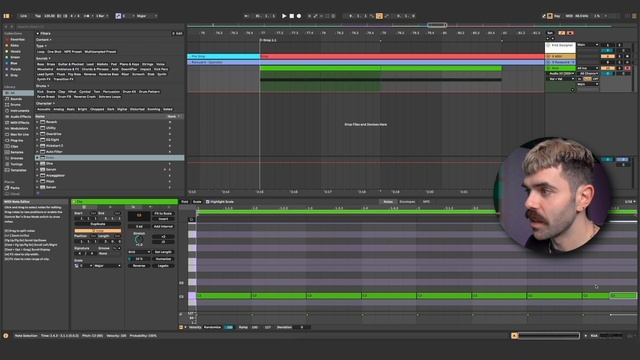Click Randomize velocity button
The height and width of the screenshot is (360, 640).
pyautogui.click(x=212, y=327)
